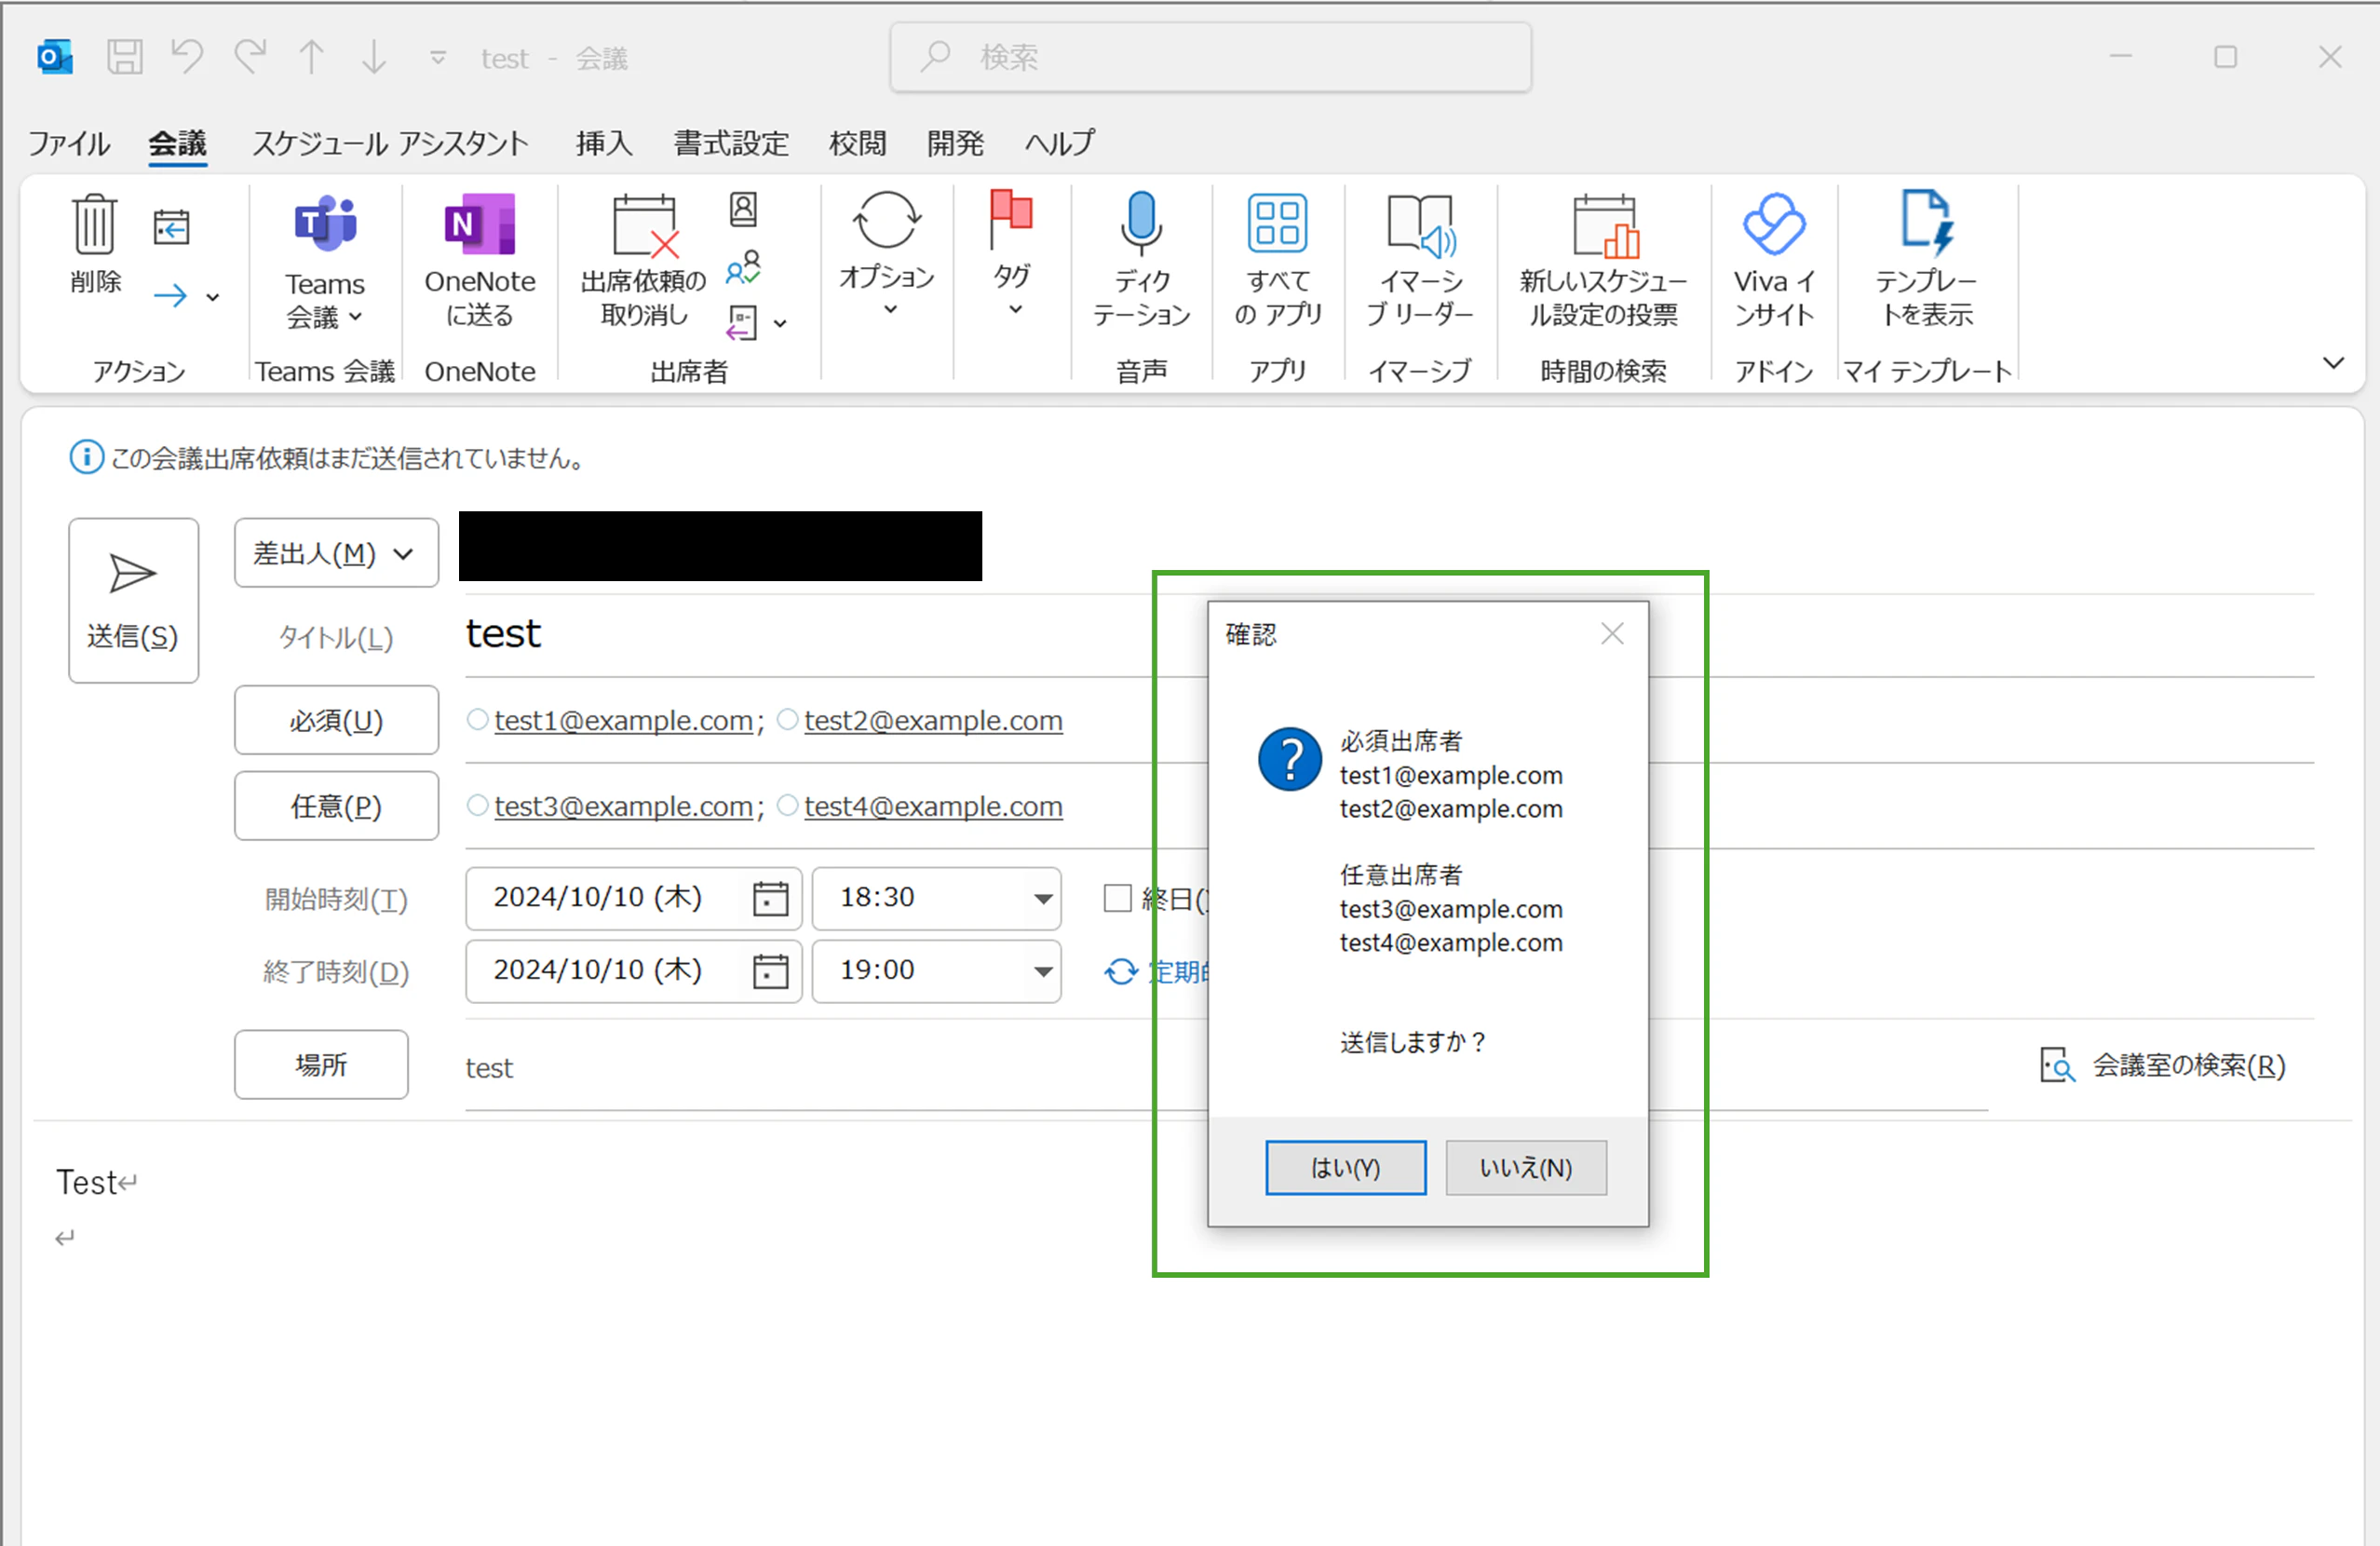Launch イマーシブ リーダー icon
The height and width of the screenshot is (1546, 2380).
pos(1420,225)
